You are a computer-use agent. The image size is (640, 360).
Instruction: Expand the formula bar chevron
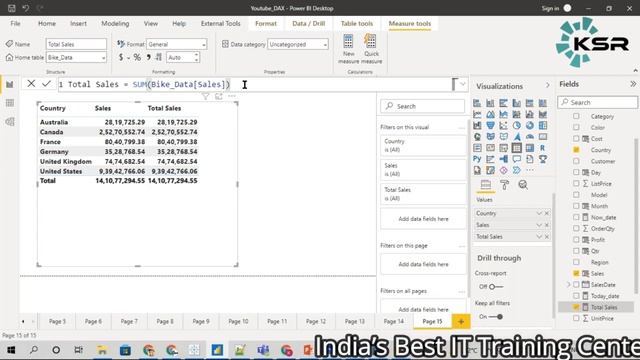(x=462, y=84)
